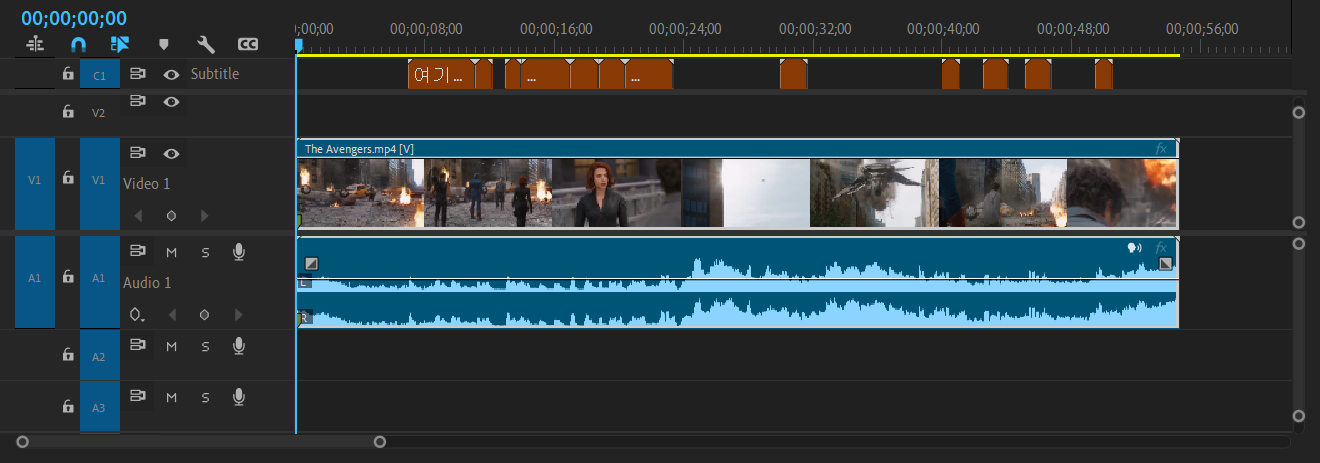Viewport: 1320px width, 463px height.
Task: Lock the A3 track
Action: coord(68,407)
